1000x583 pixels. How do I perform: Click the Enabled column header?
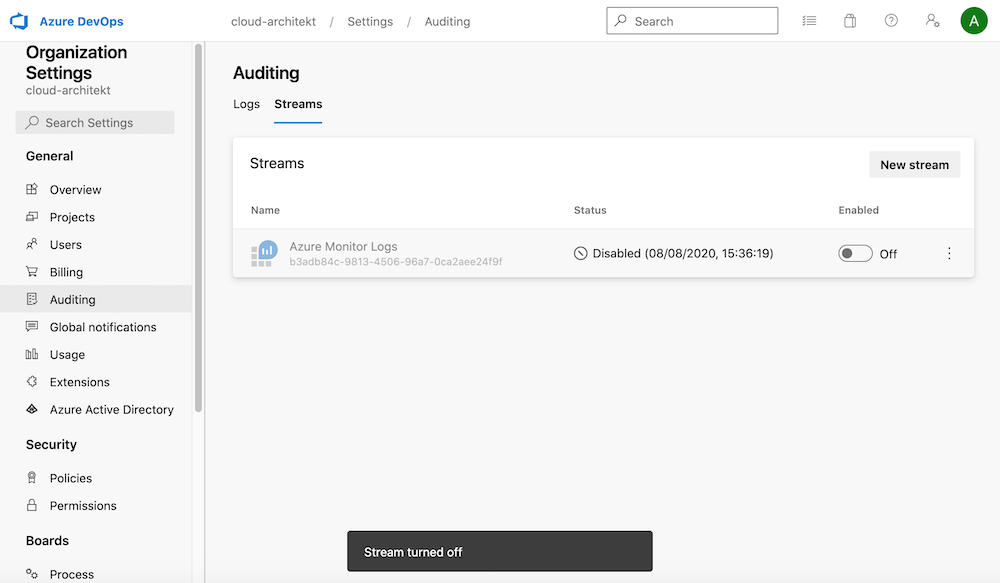[858, 210]
